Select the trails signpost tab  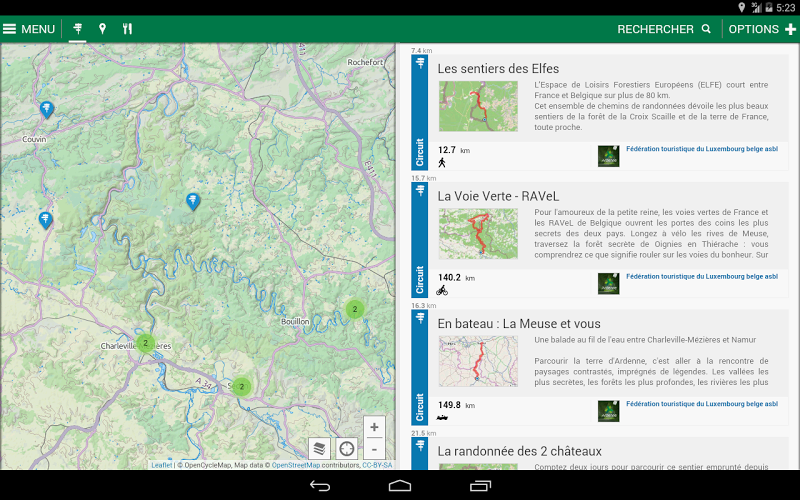pyautogui.click(x=78, y=29)
